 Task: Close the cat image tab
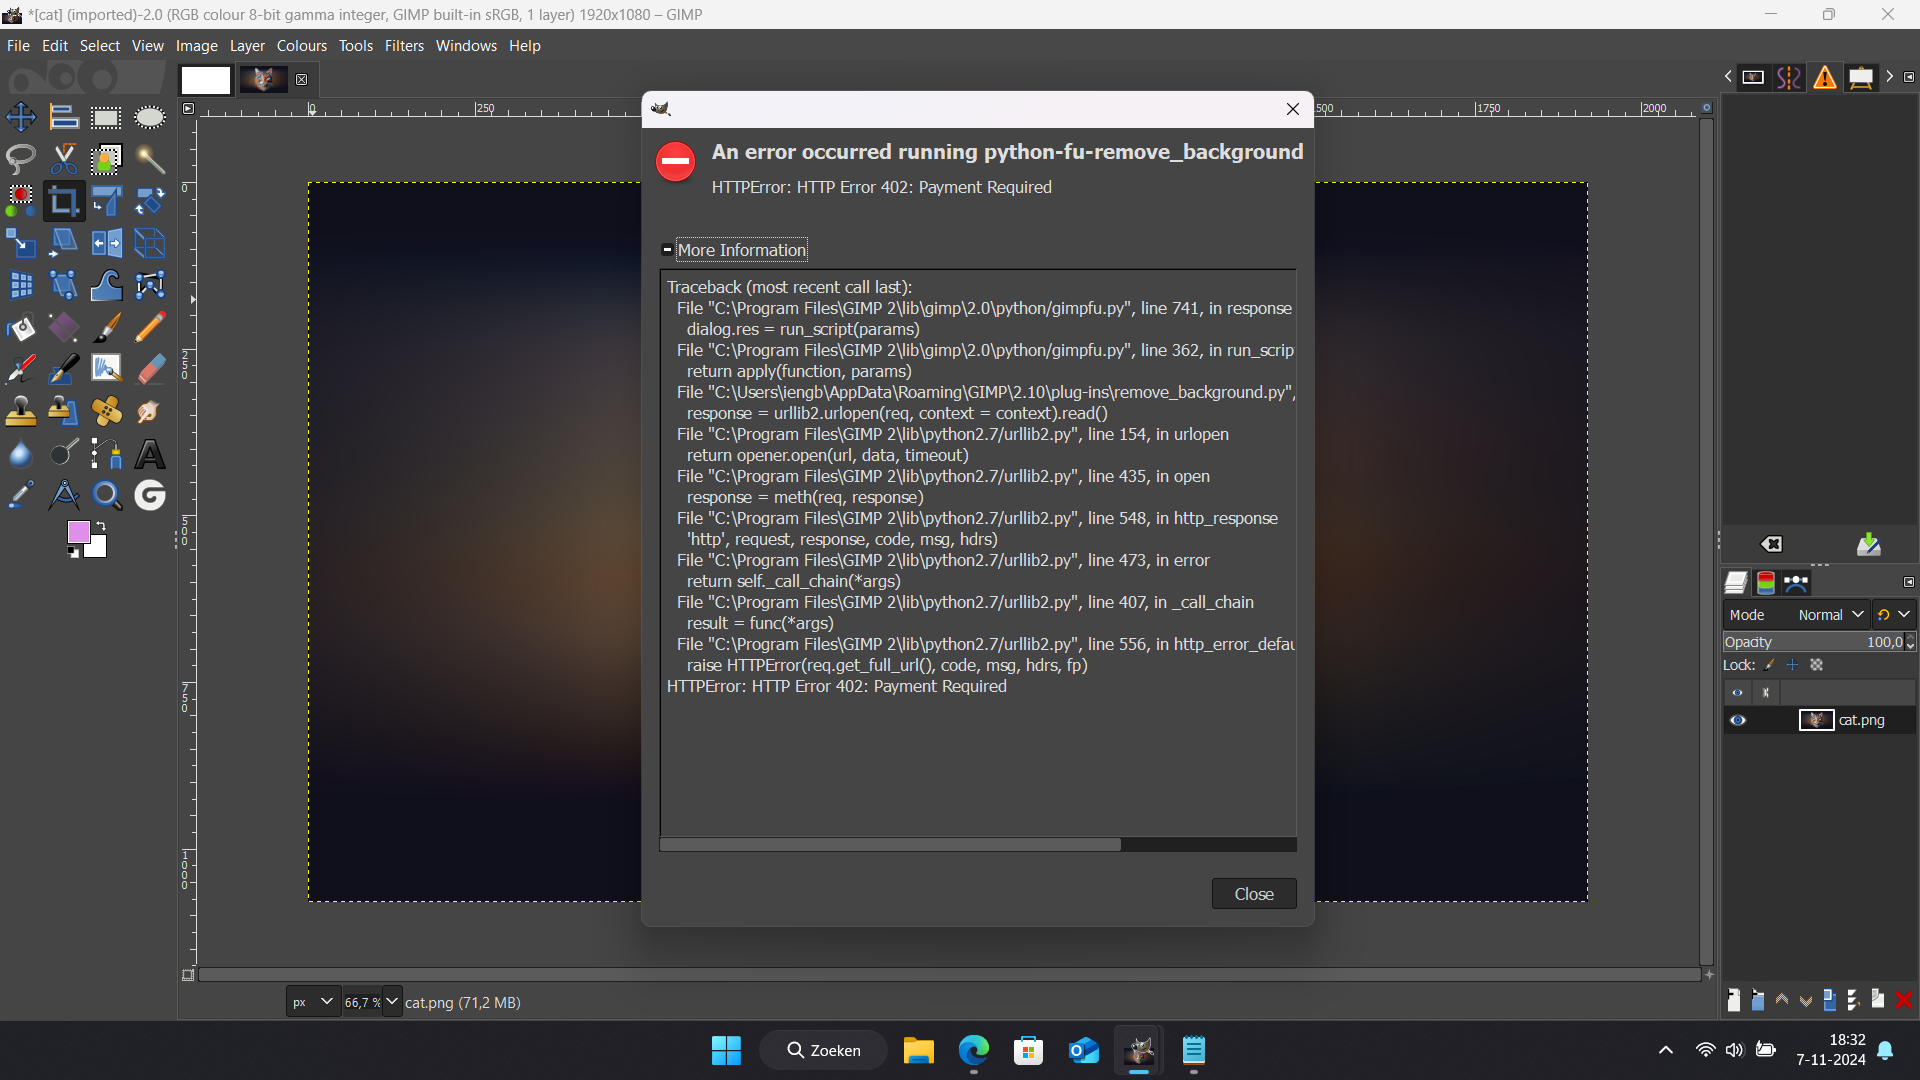pyautogui.click(x=302, y=80)
